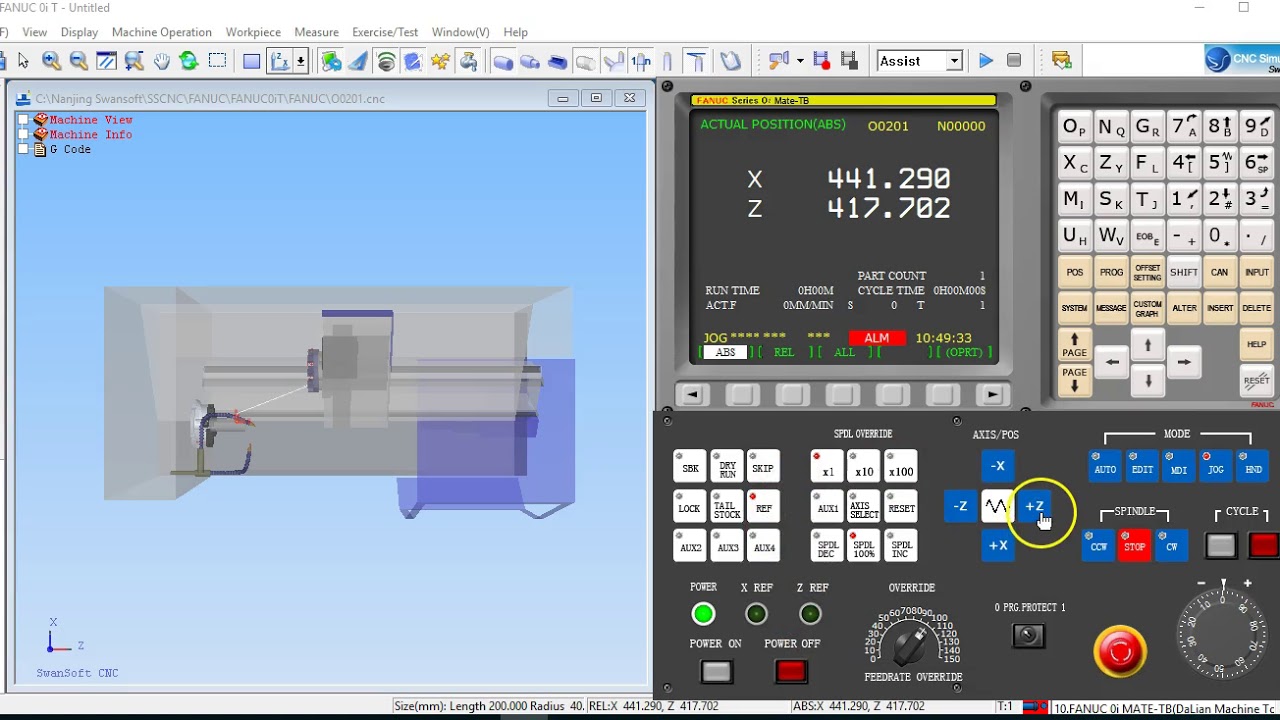Click the red emergency stop button
Screen dimensions: 1280x720
click(x=1120, y=652)
